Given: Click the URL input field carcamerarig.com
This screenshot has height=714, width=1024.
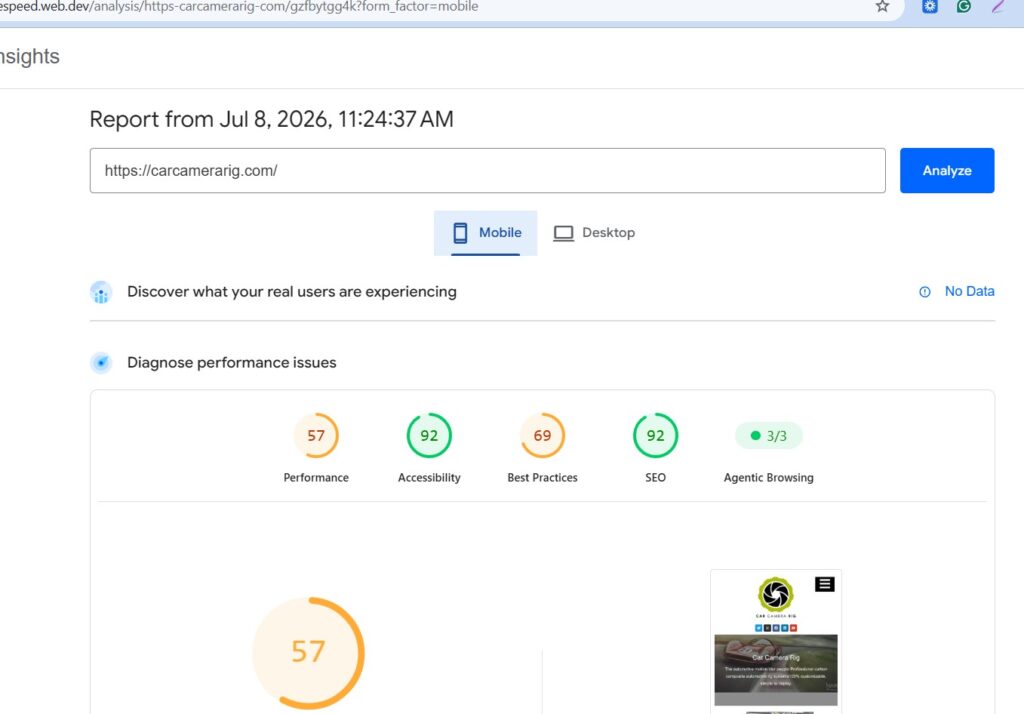Looking at the screenshot, I should [487, 170].
